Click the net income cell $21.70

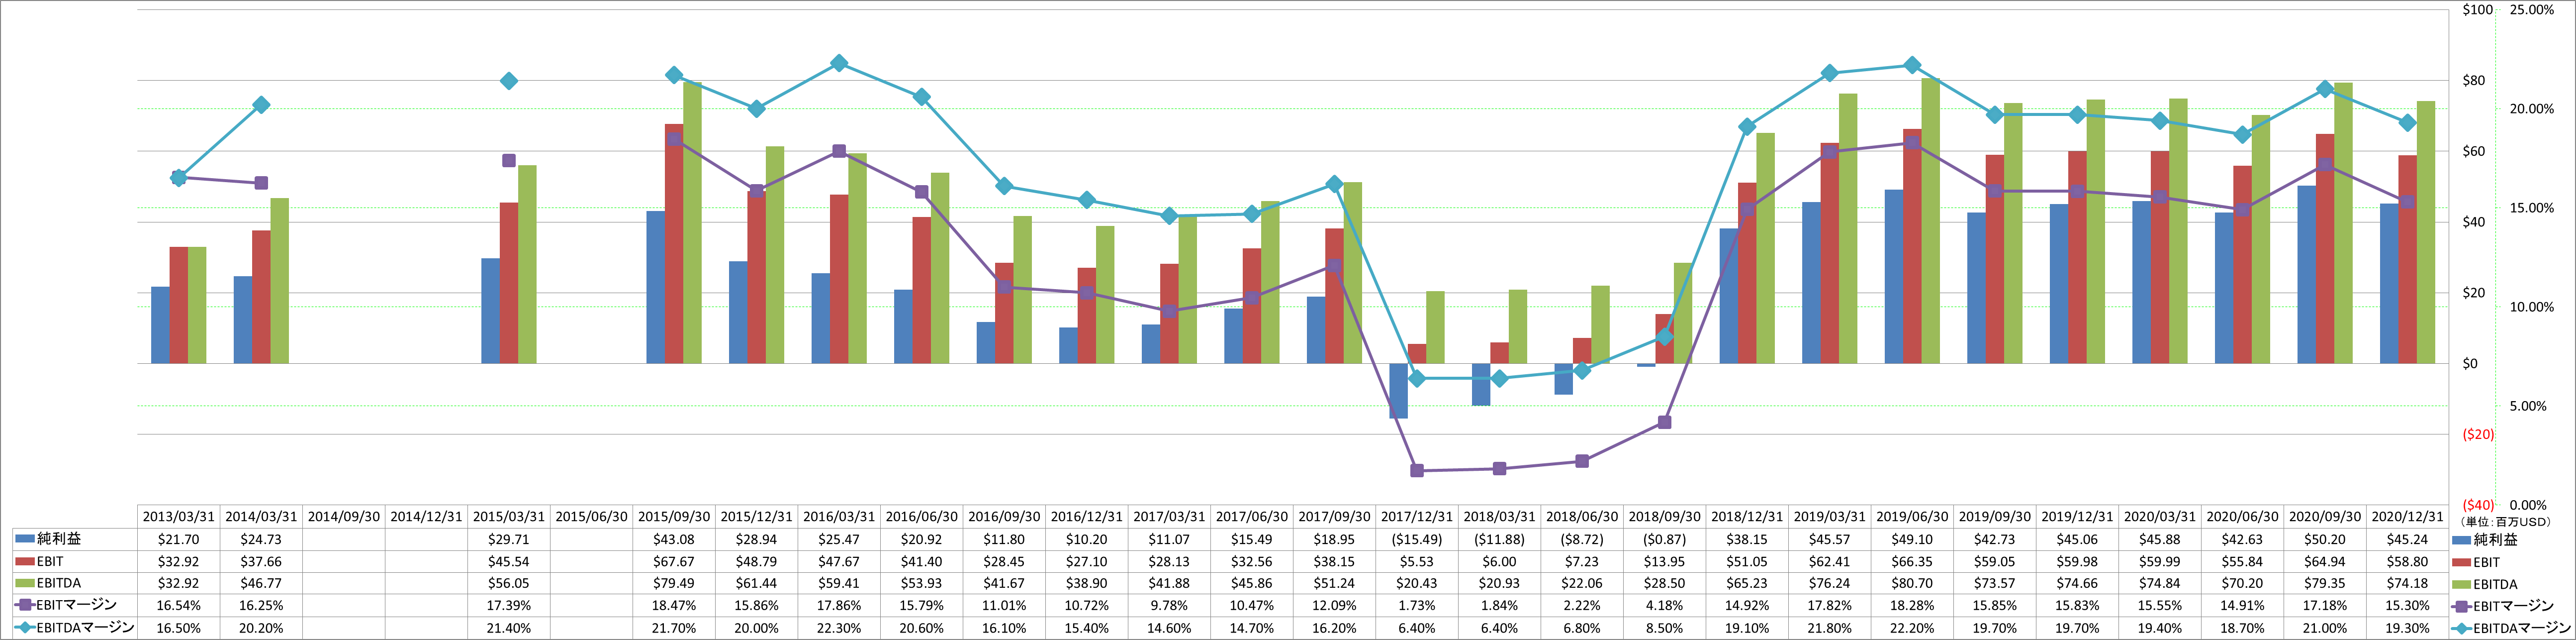pyautogui.click(x=179, y=539)
